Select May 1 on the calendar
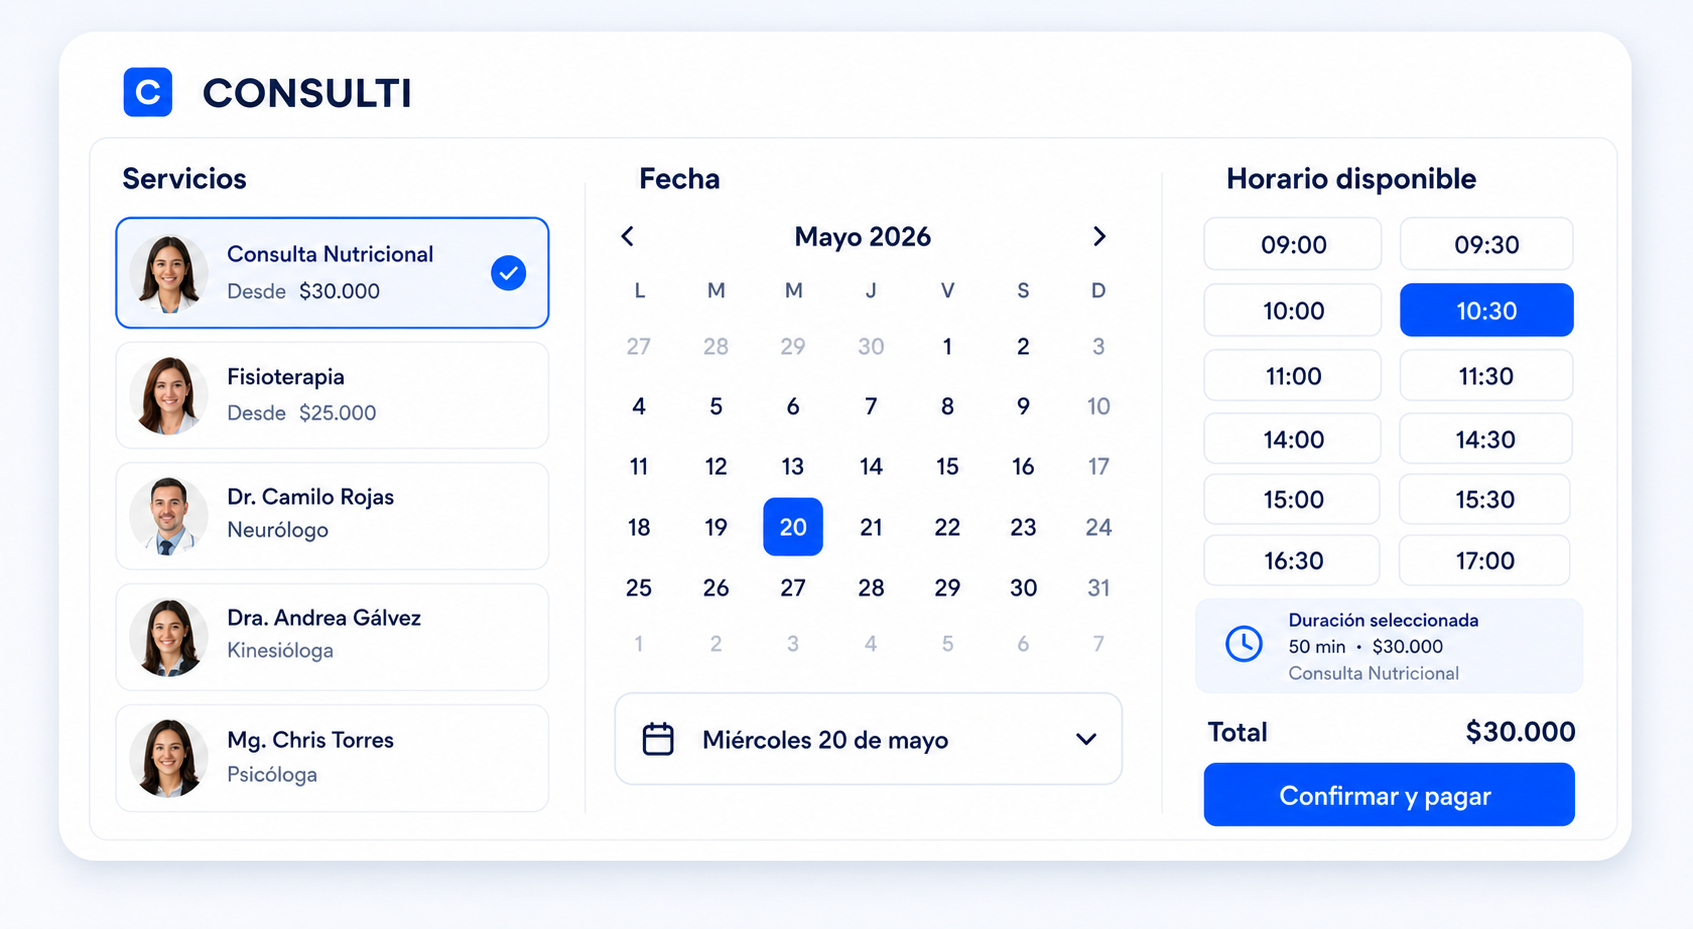The width and height of the screenshot is (1693, 929). click(947, 346)
